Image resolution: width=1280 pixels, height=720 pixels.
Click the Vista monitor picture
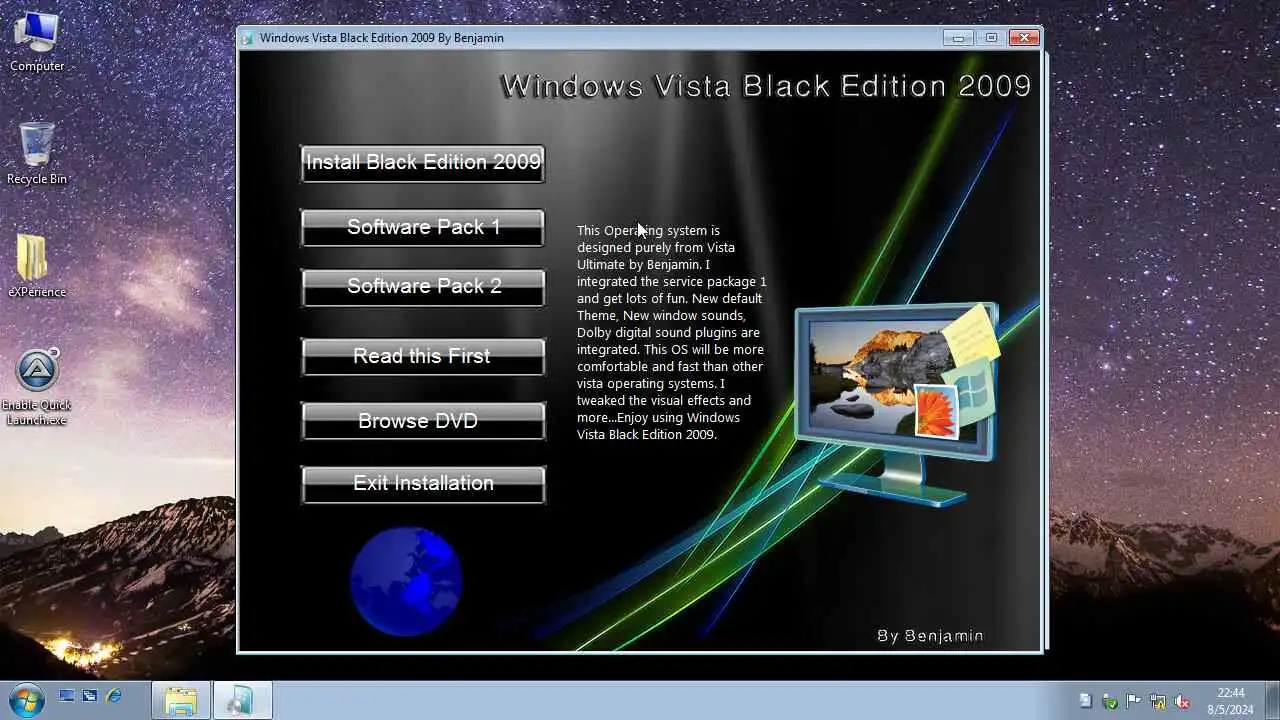pos(897,405)
